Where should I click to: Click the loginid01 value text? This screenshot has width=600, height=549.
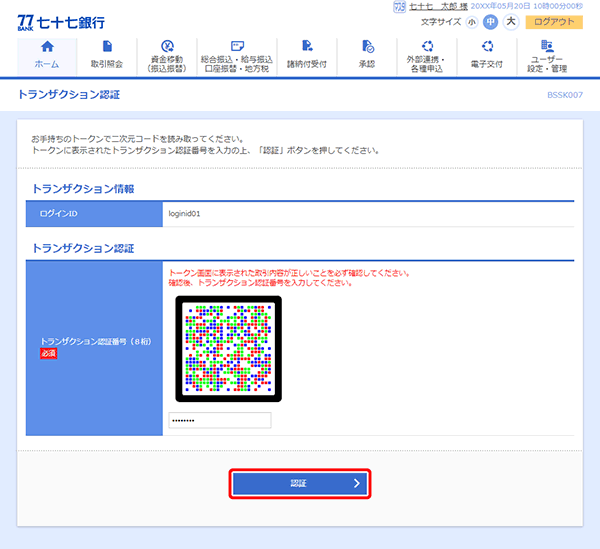(x=184, y=213)
